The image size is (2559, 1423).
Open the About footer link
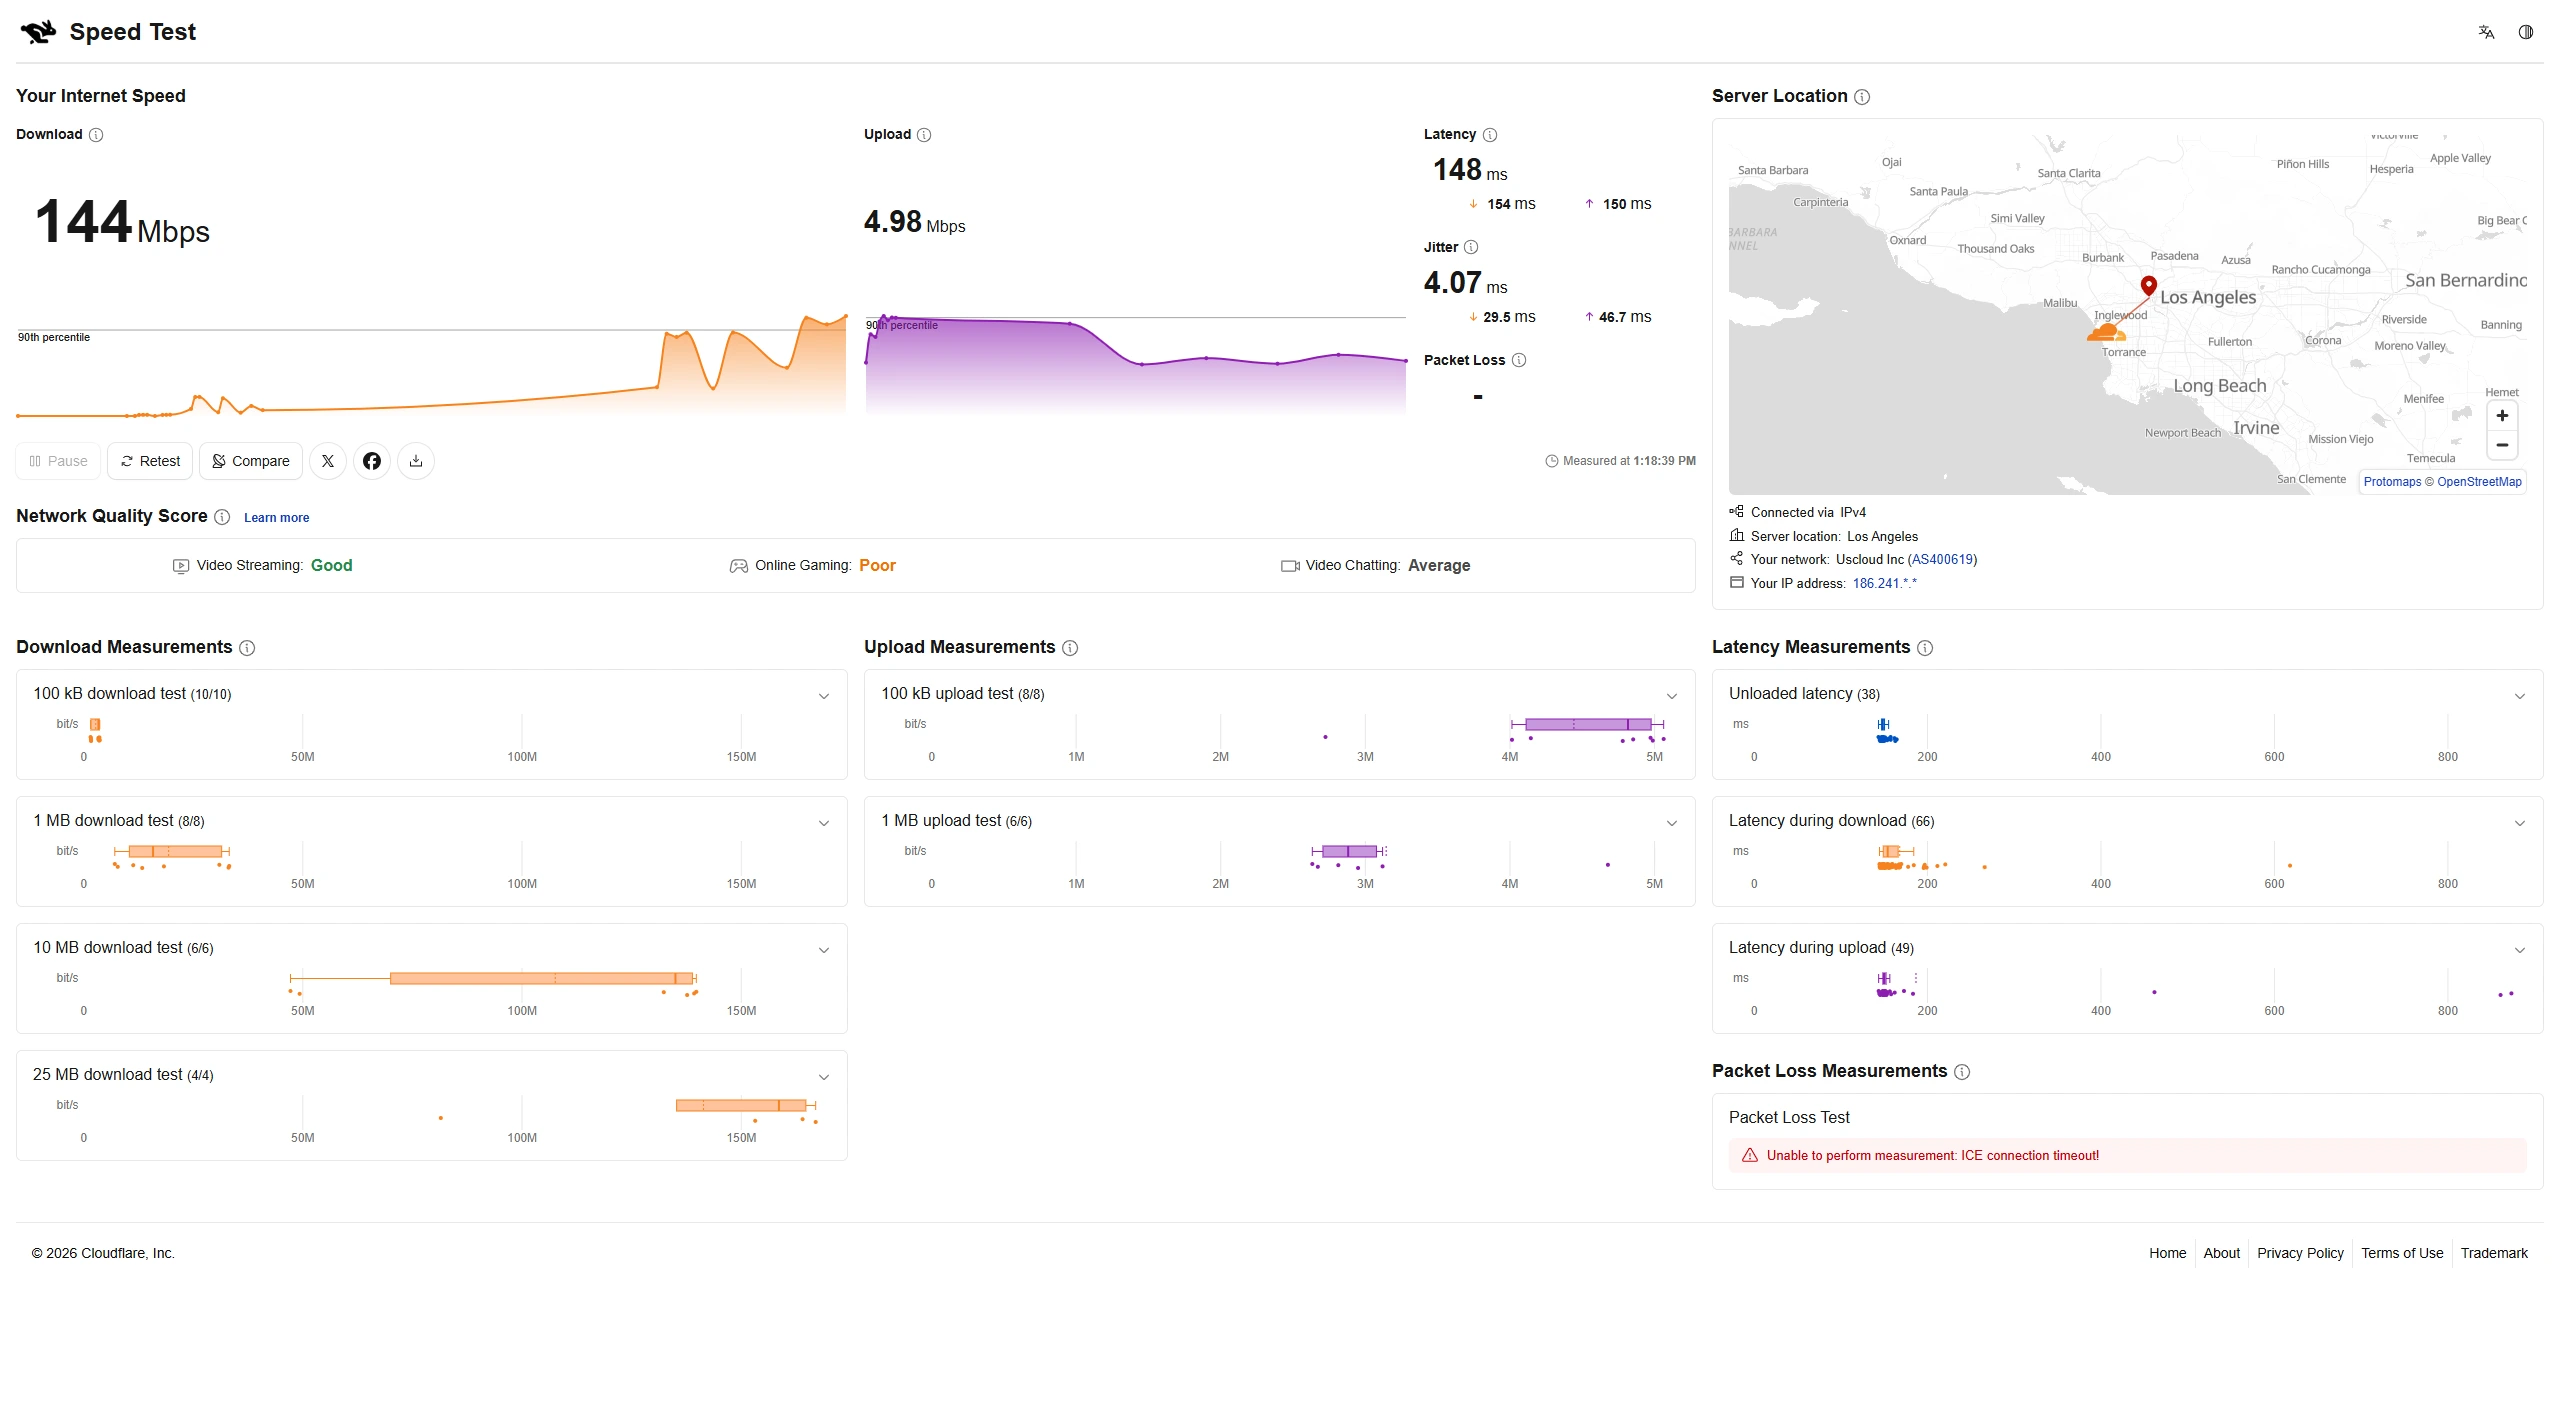coord(2221,1253)
